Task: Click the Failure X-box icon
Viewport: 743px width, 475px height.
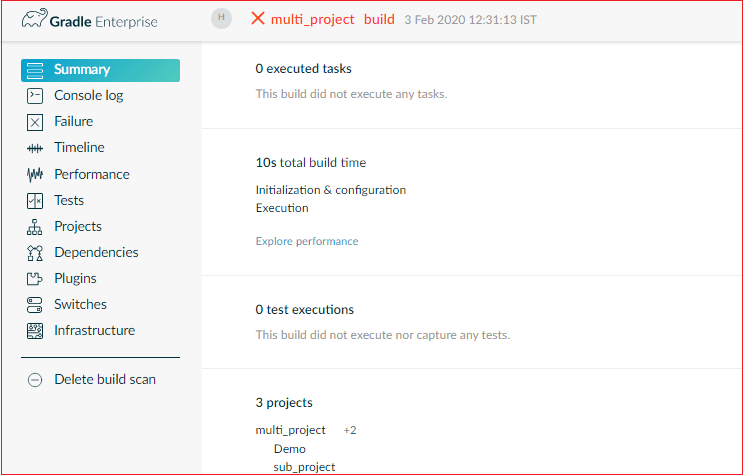Action: click(35, 122)
